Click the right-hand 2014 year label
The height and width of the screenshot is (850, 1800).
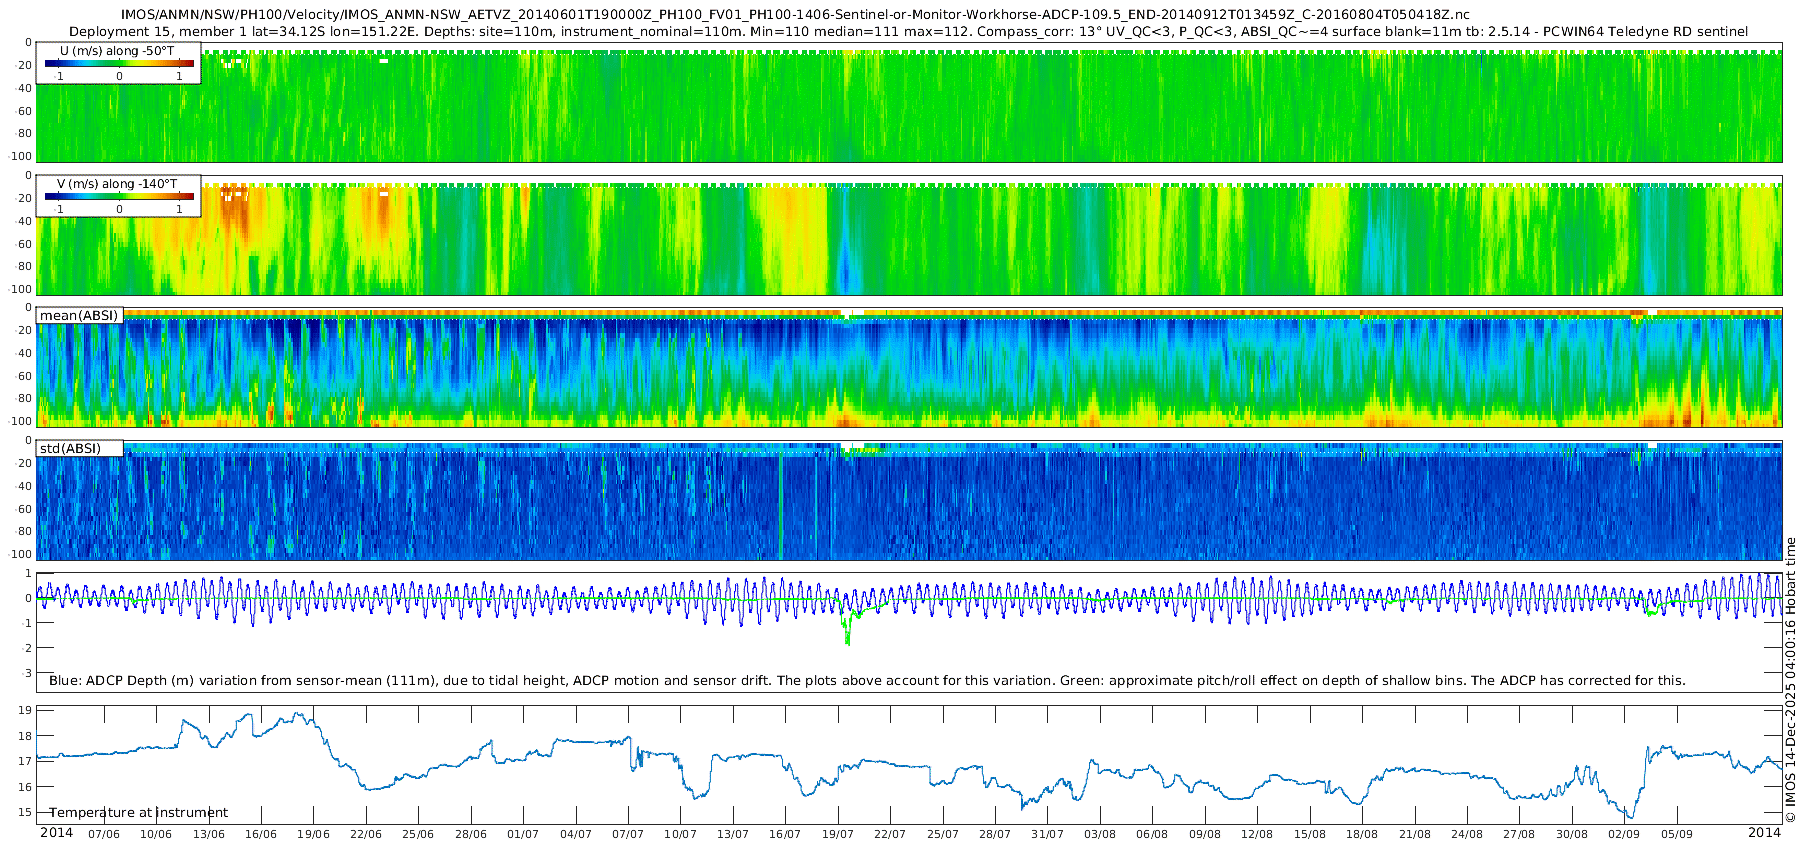[x=1764, y=832]
